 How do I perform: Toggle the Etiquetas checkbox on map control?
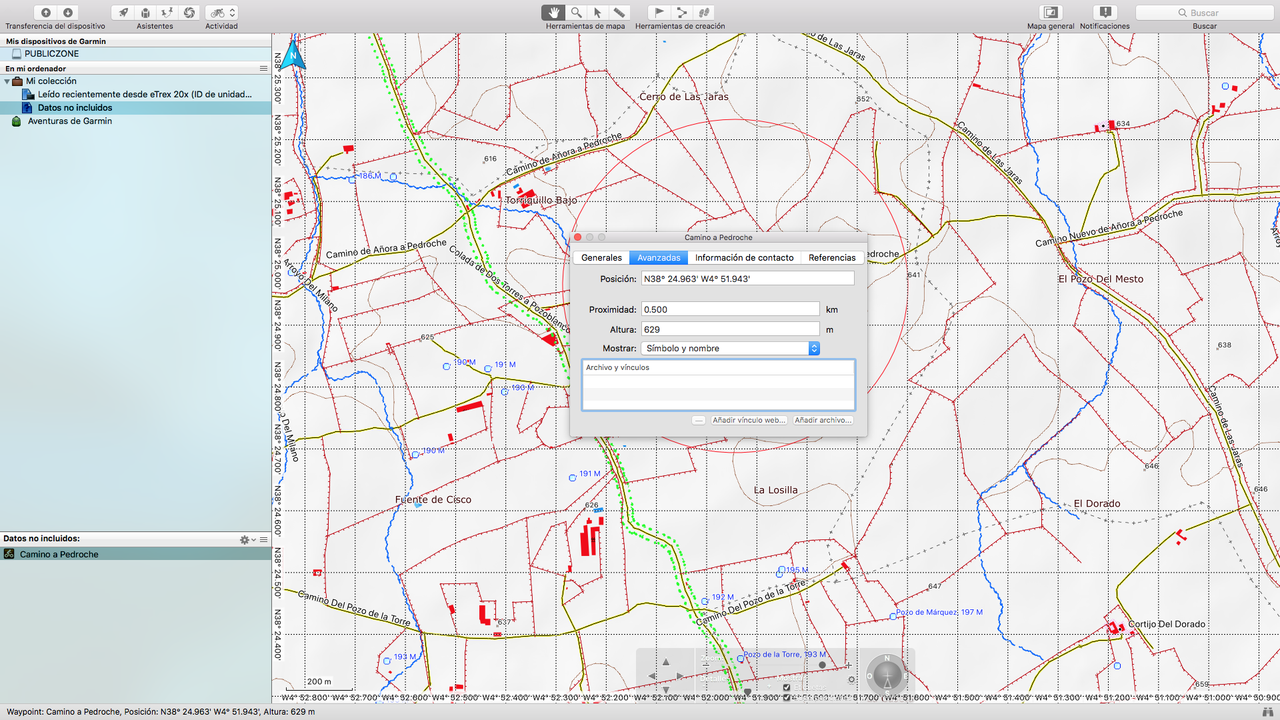click(x=786, y=687)
